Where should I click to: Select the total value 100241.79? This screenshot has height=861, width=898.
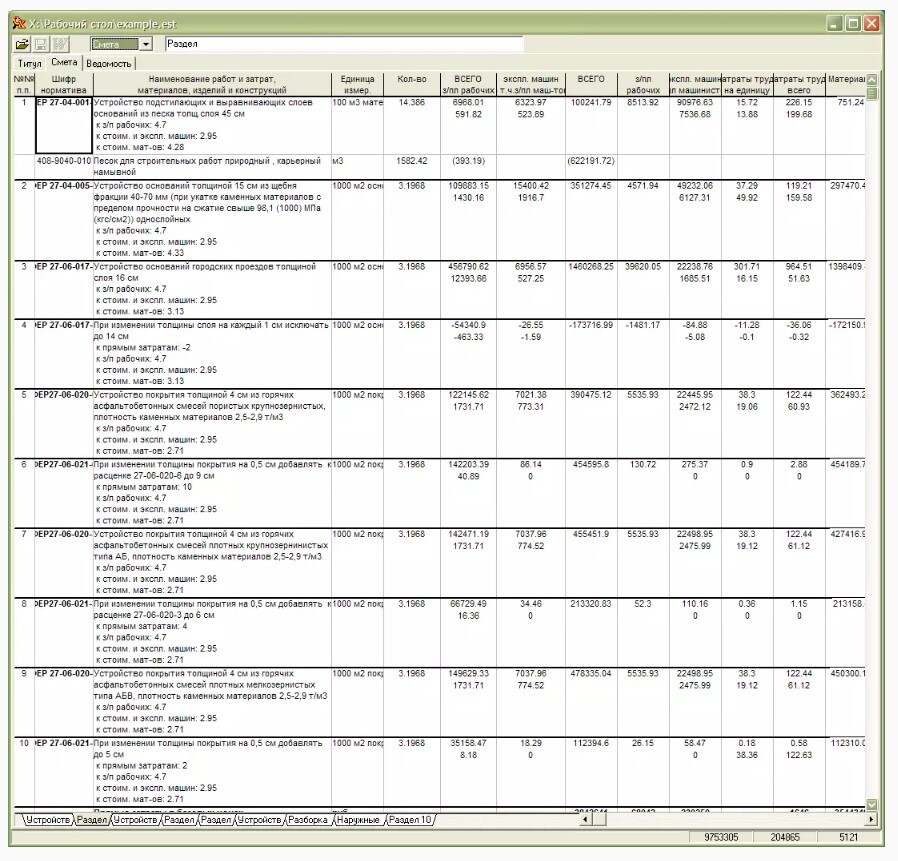coord(590,103)
